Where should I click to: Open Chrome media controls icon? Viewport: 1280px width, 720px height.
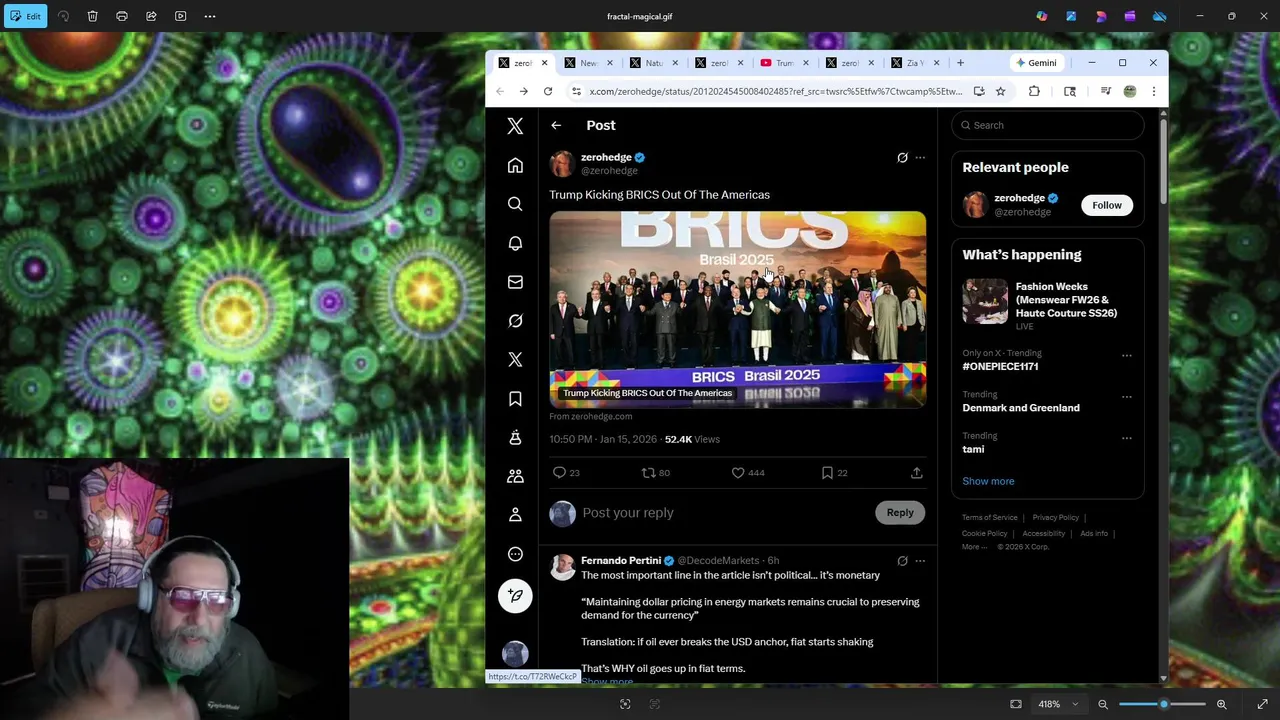click(x=1105, y=91)
